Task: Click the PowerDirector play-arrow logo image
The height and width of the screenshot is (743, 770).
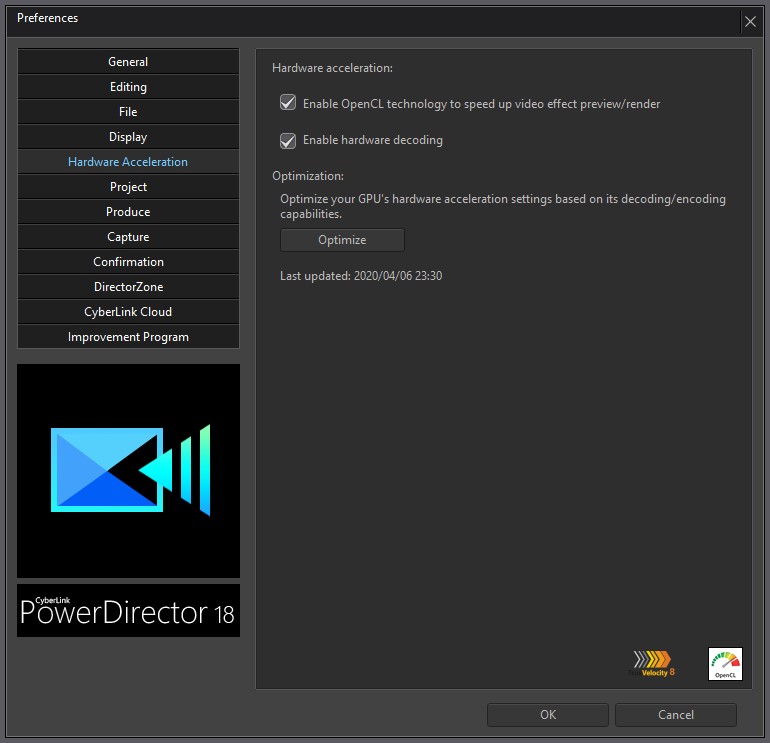Action: [128, 470]
